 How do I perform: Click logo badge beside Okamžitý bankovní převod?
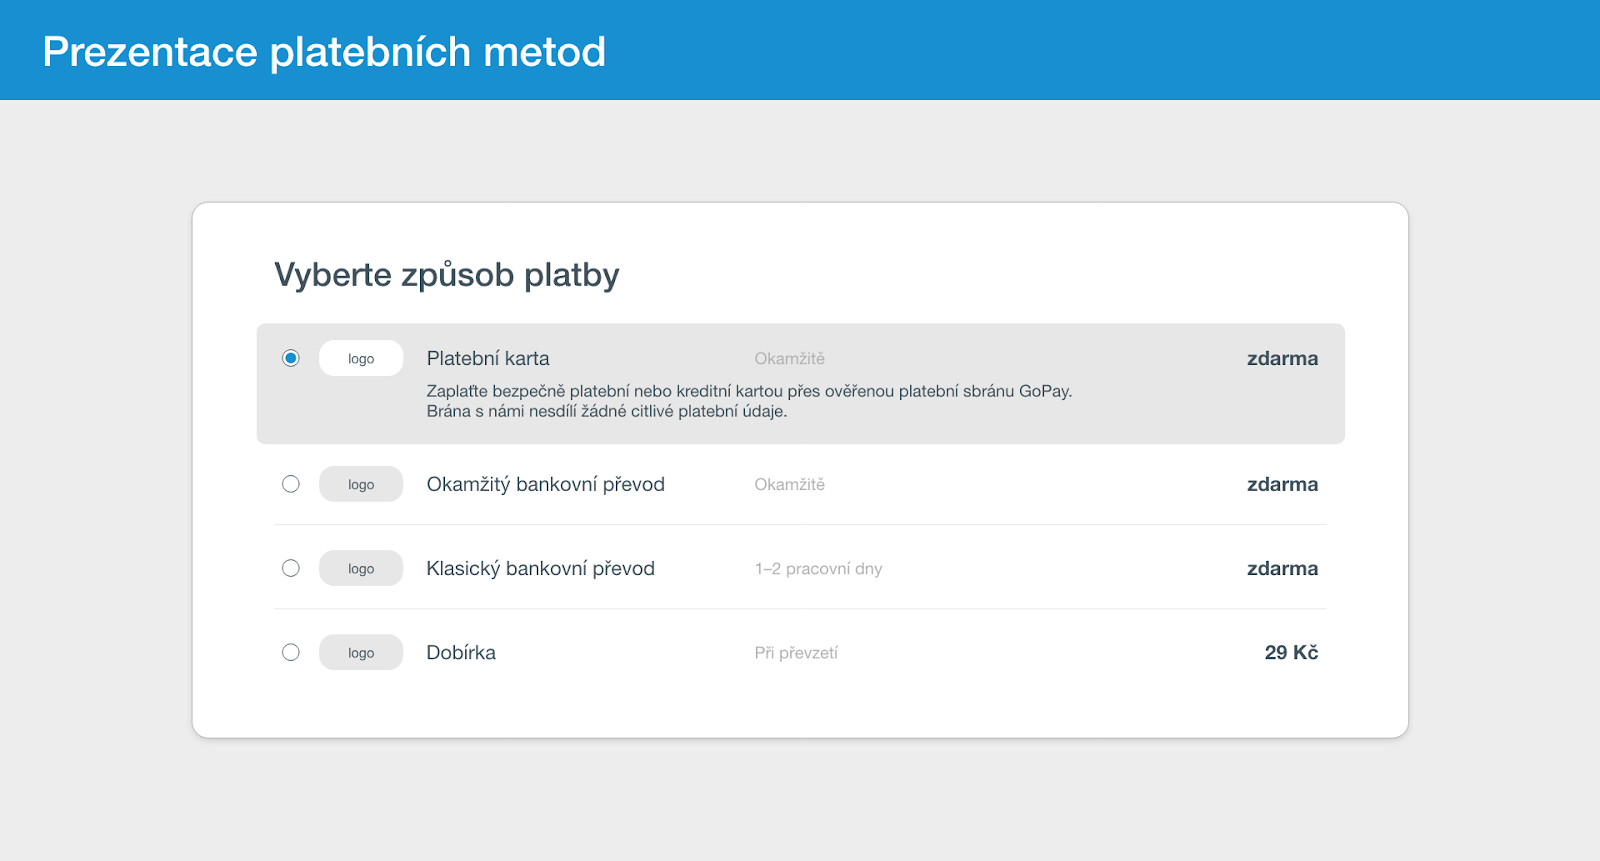click(361, 484)
